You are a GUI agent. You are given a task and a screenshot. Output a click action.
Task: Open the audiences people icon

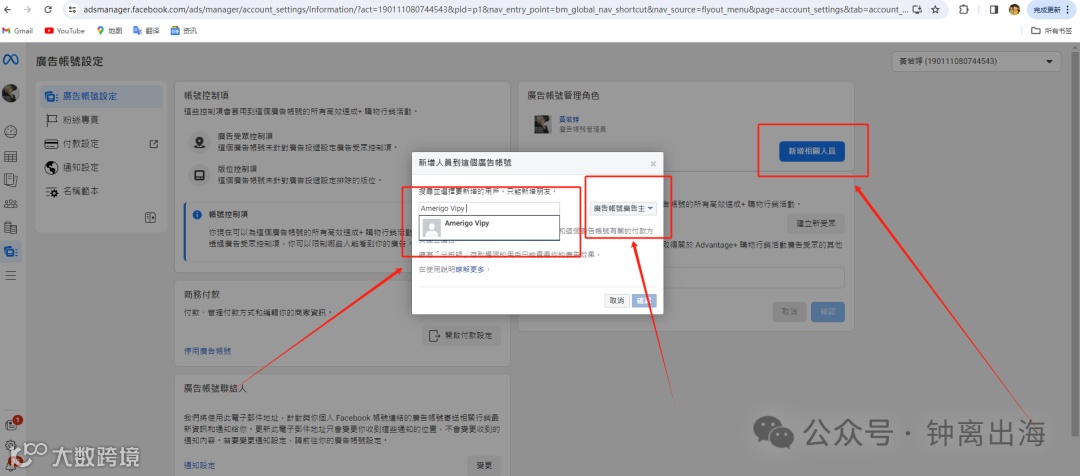10,203
